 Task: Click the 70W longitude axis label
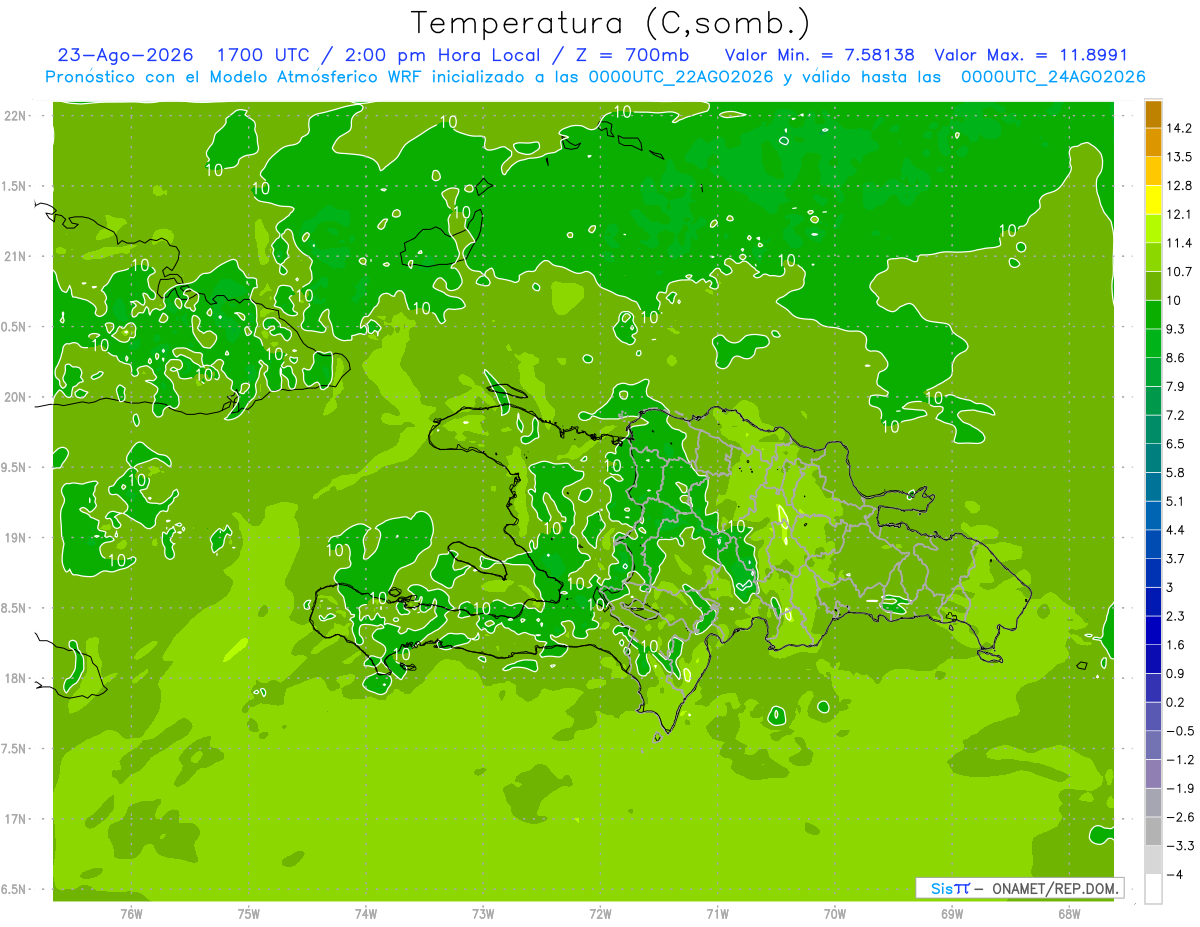835,914
